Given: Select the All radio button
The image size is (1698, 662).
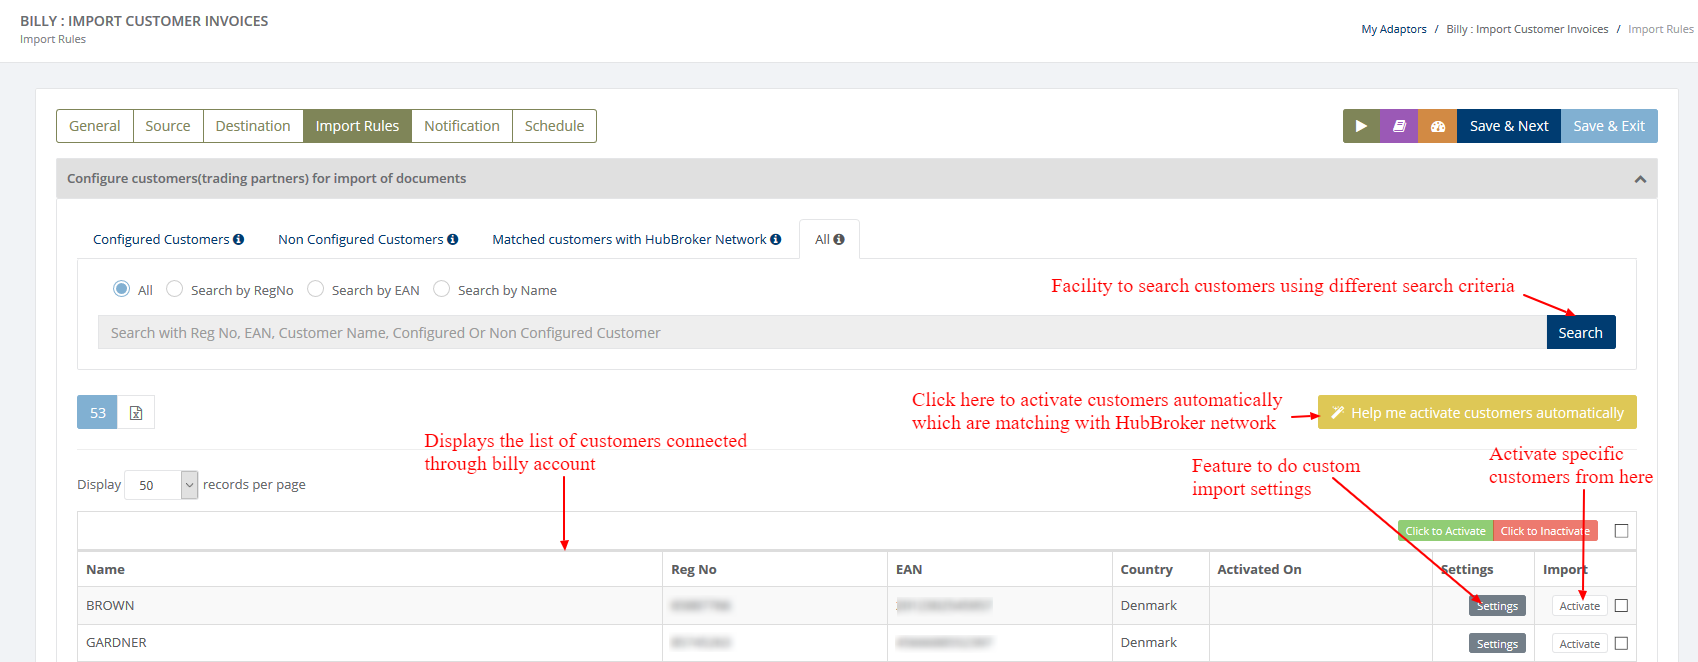Looking at the screenshot, I should pyautogui.click(x=121, y=289).
